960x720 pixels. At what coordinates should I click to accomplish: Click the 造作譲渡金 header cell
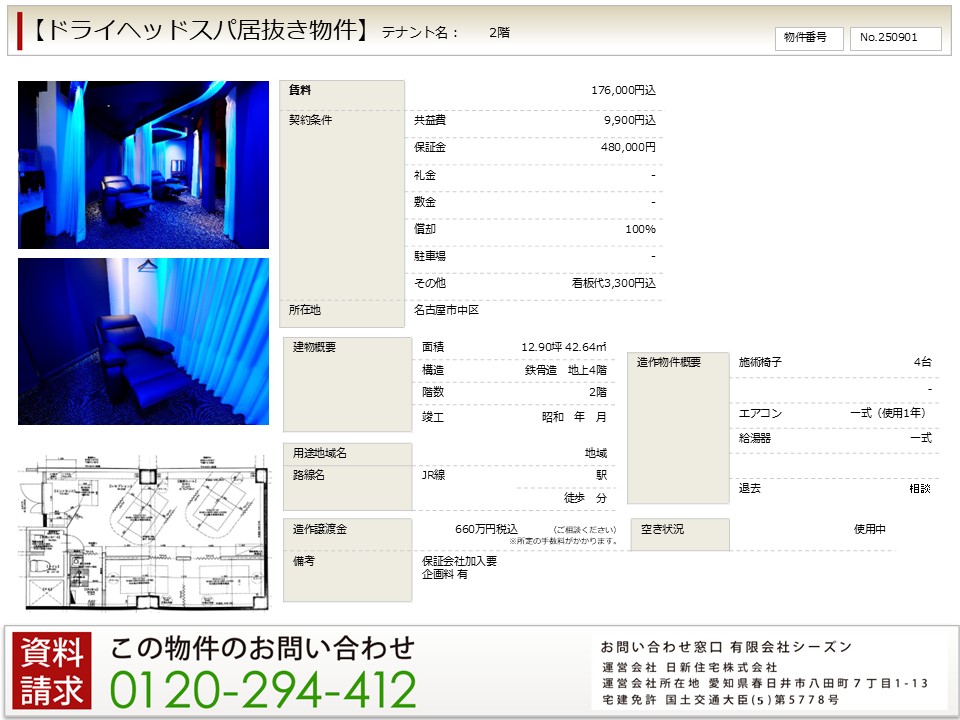(x=347, y=534)
